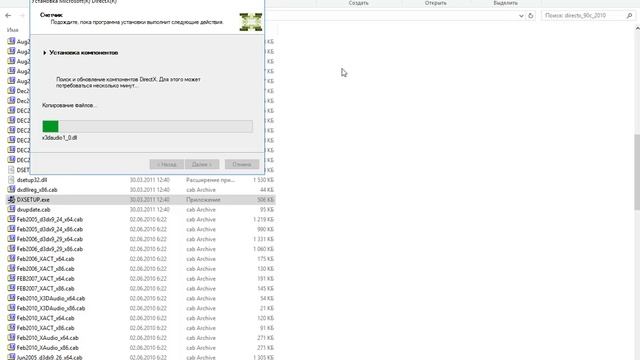Select the Feb2010_X3DAudio_x86.cab file name
Viewport: 640px width, 360px height.
(x=51, y=308)
